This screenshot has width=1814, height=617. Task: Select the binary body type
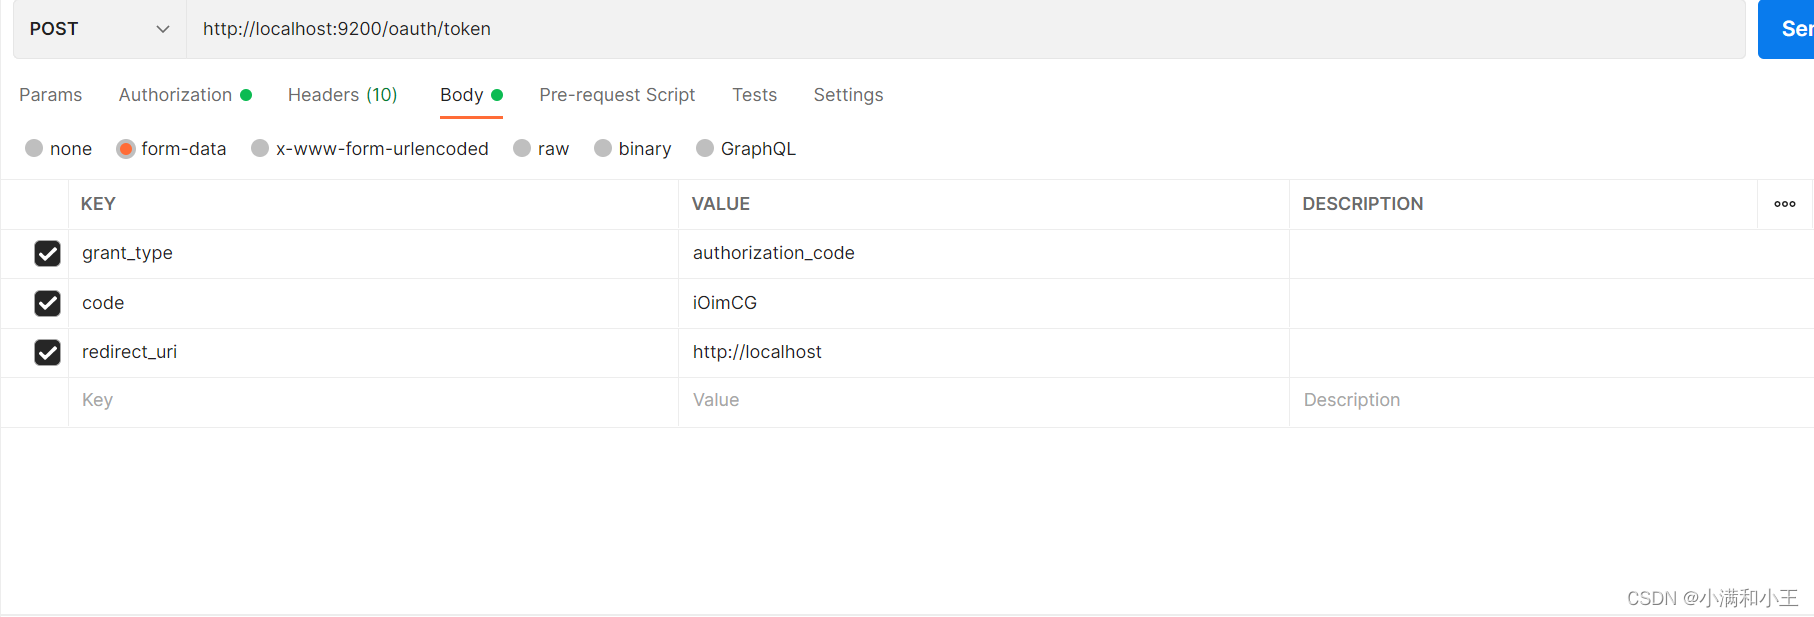click(603, 148)
